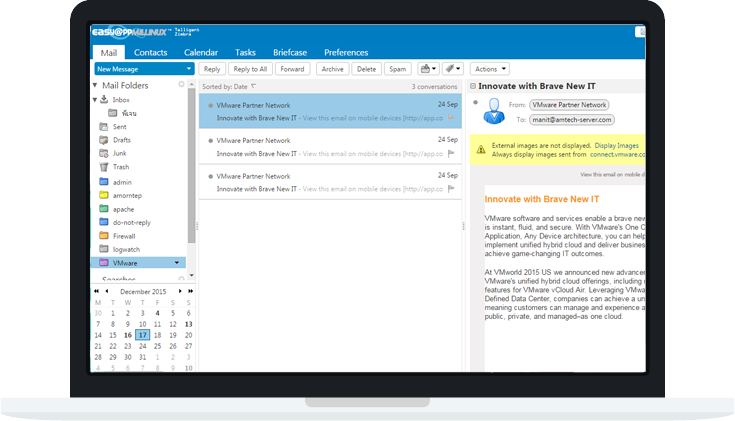This screenshot has width=735, height=421.
Task: Delete the selected message
Action: (366, 69)
